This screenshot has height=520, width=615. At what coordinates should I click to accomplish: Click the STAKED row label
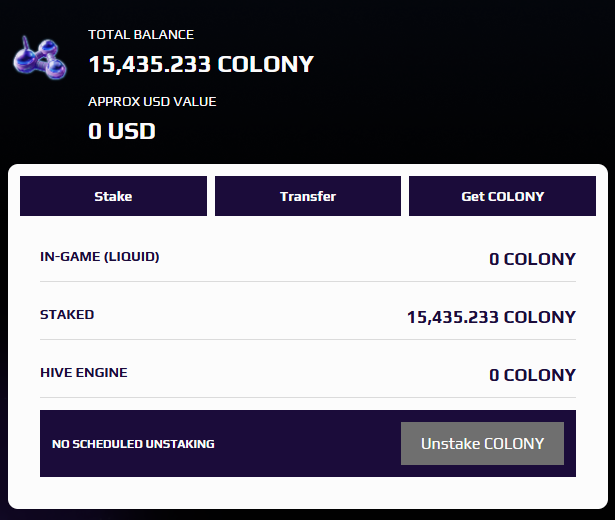[67, 315]
